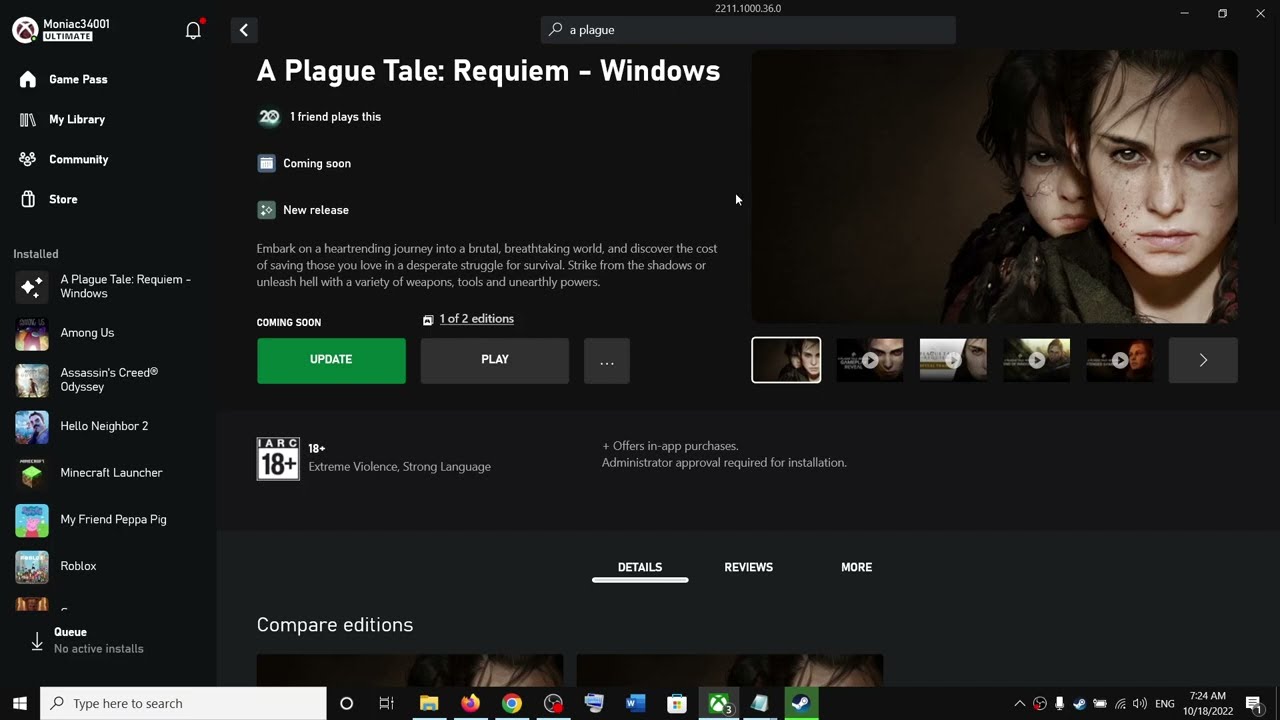Play the fourth video thumbnail
Image resolution: width=1280 pixels, height=720 pixels.
(x=1037, y=360)
